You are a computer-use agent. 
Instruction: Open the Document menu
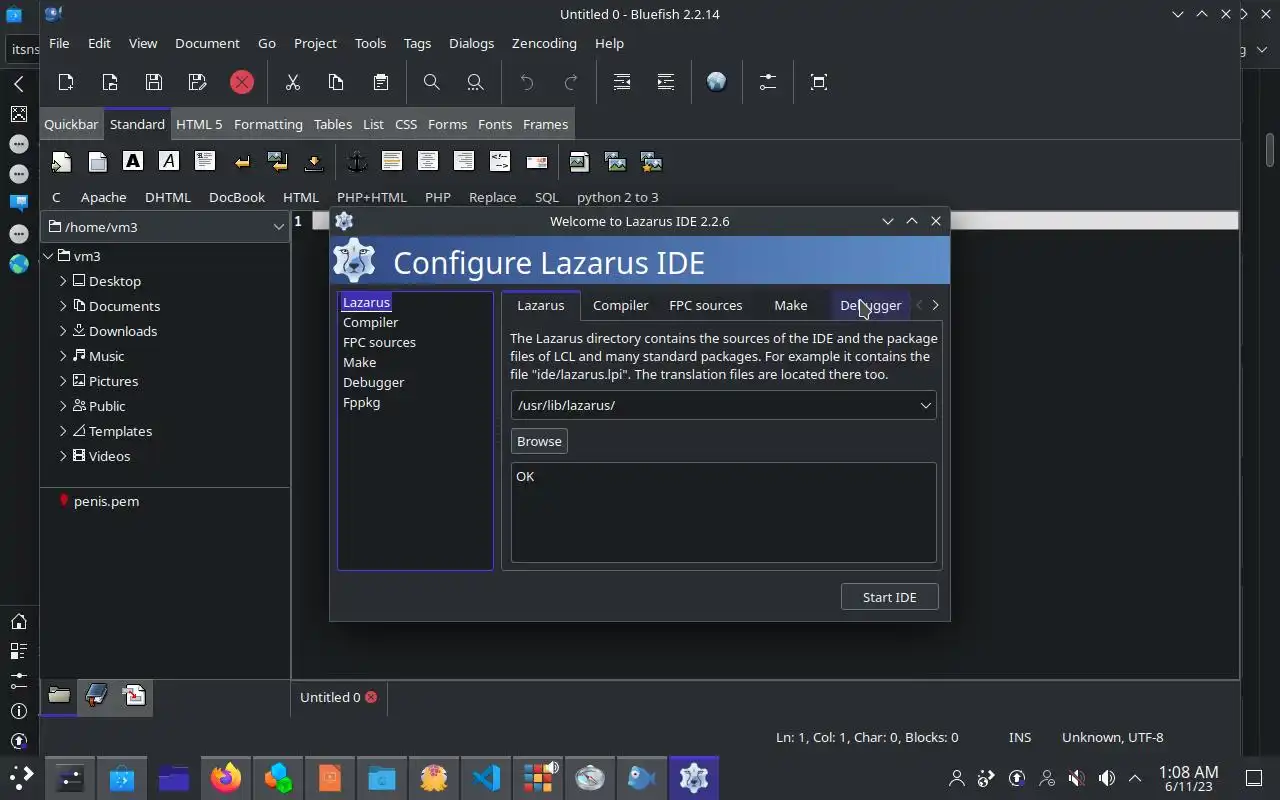click(x=207, y=43)
